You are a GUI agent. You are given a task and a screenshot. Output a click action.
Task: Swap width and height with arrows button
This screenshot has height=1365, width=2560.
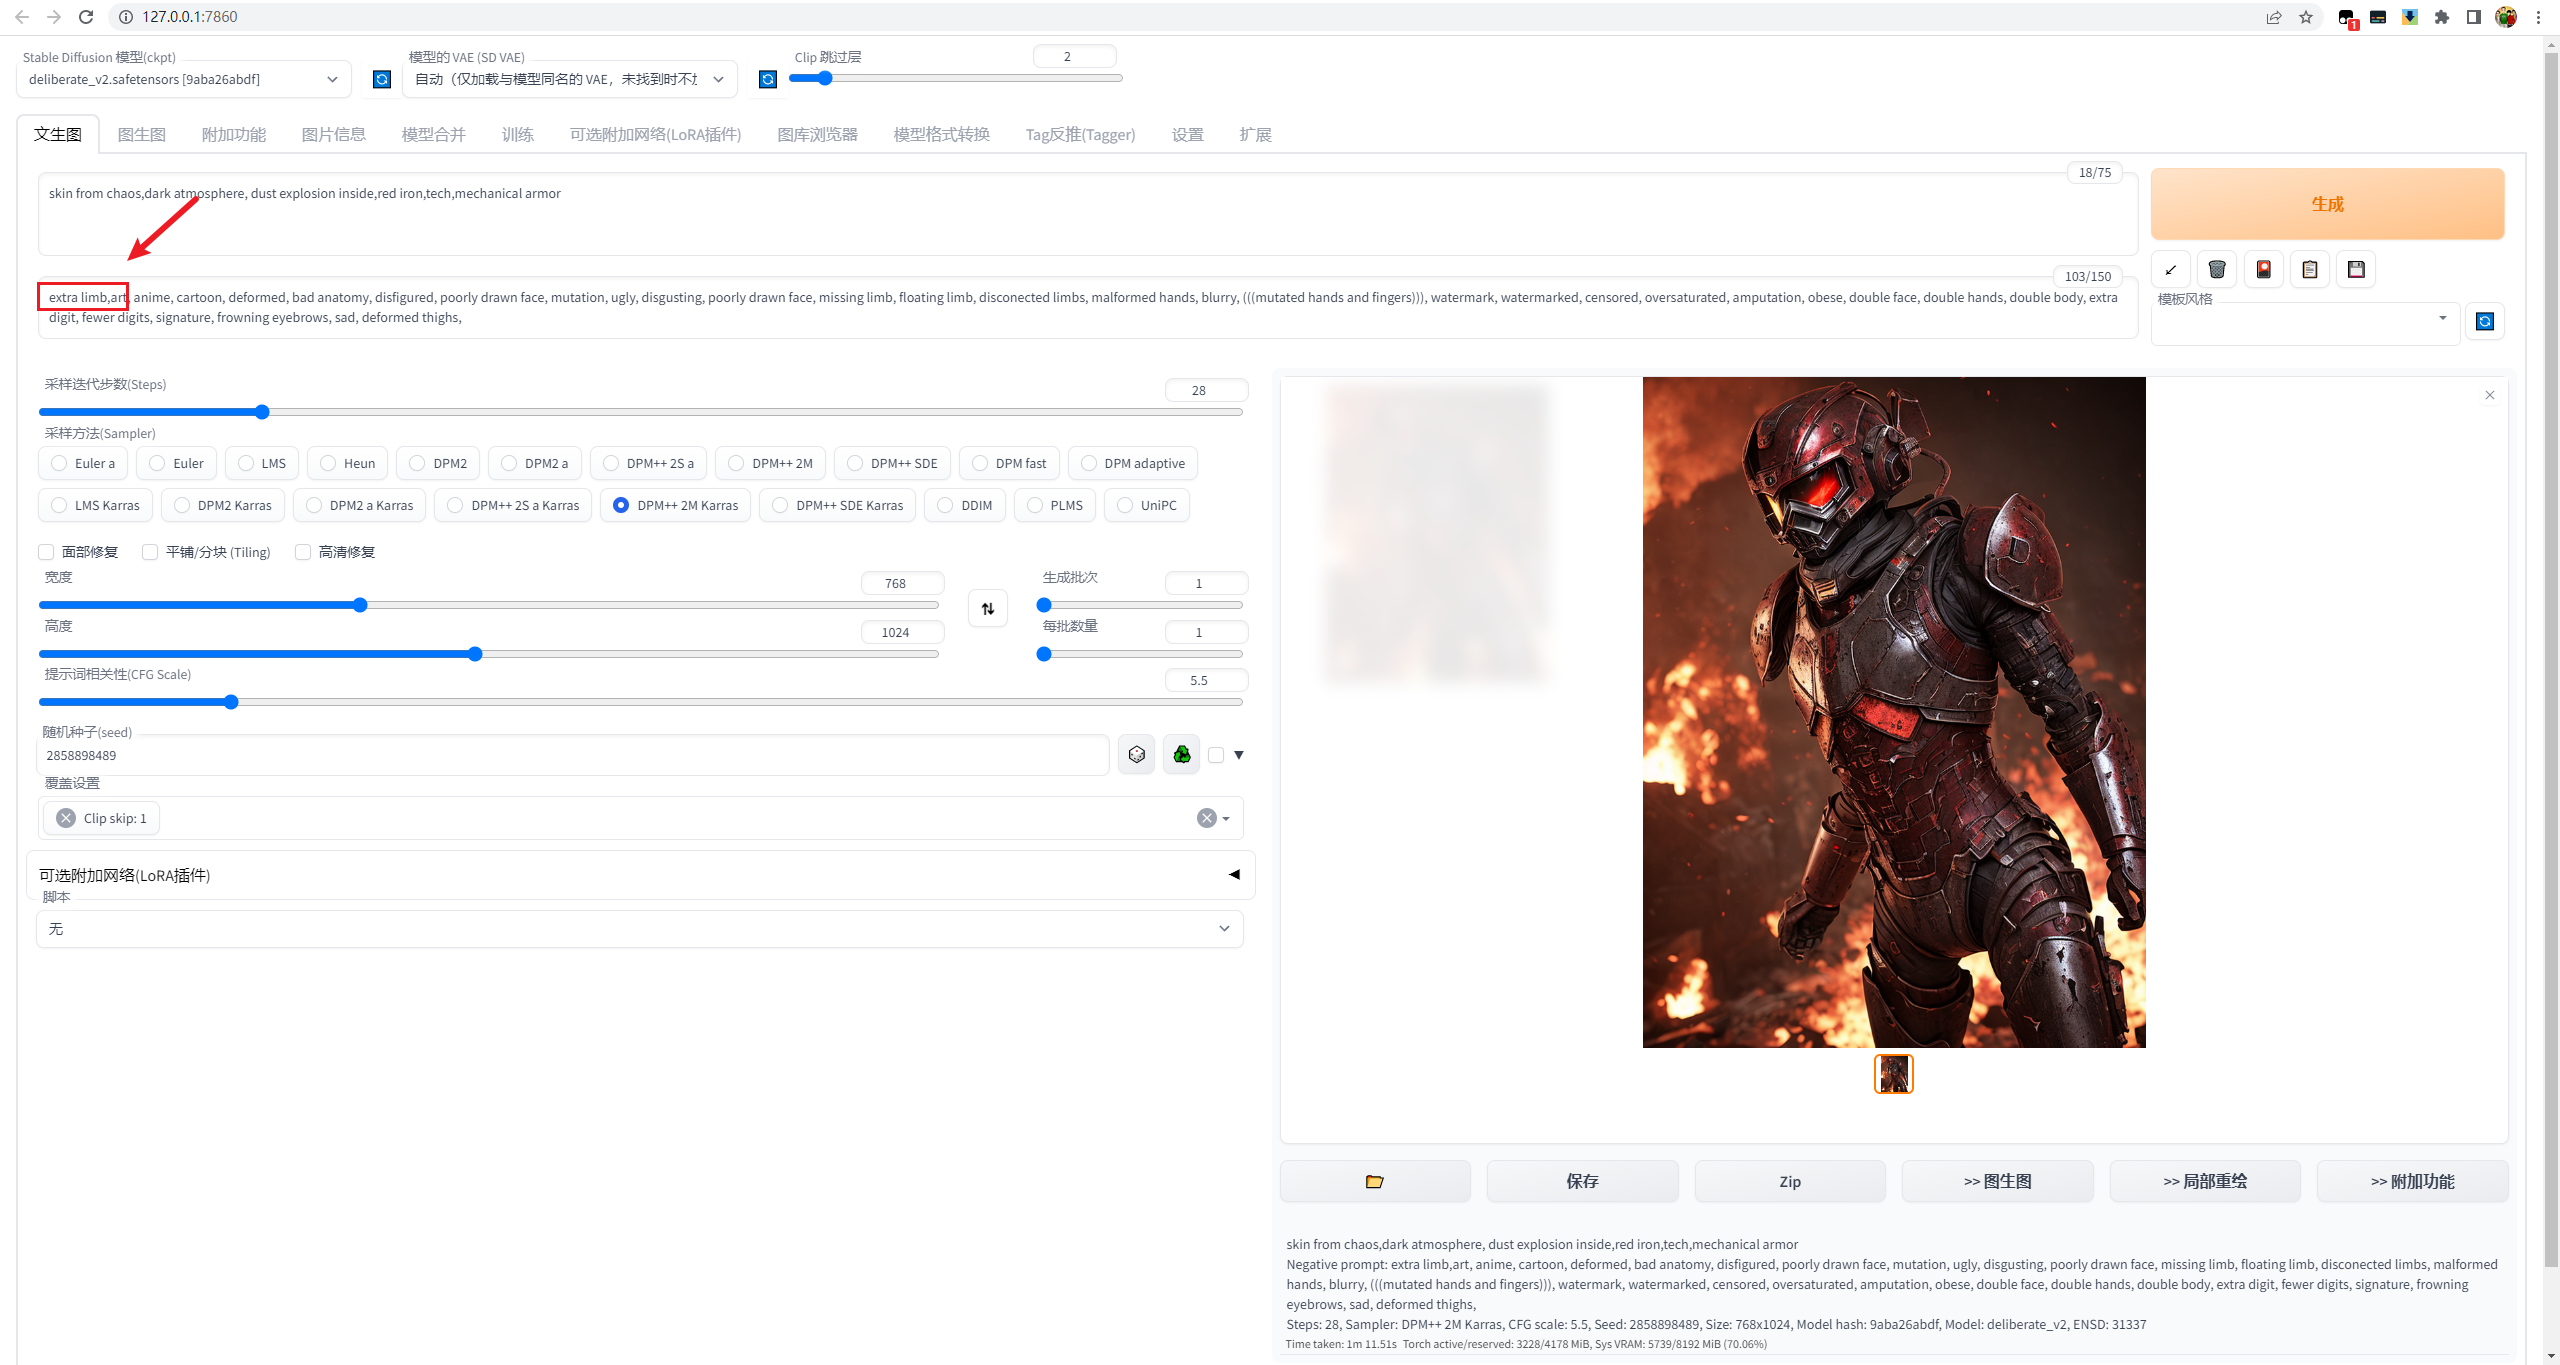988,608
